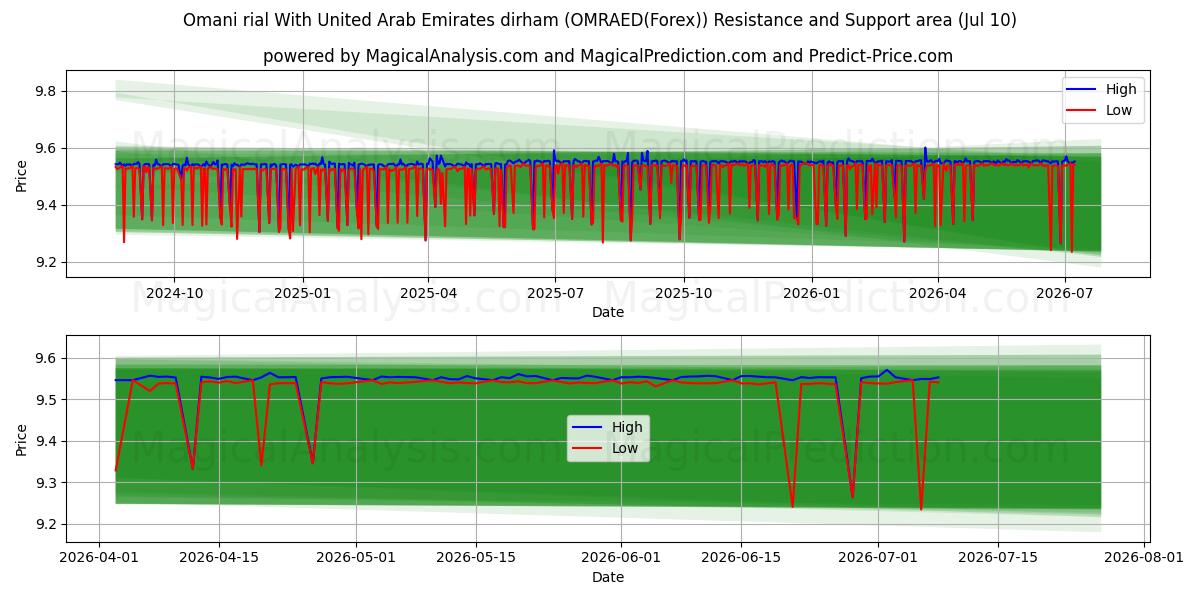
Task: Click the 2026-04 date tick
Action: (x=937, y=293)
